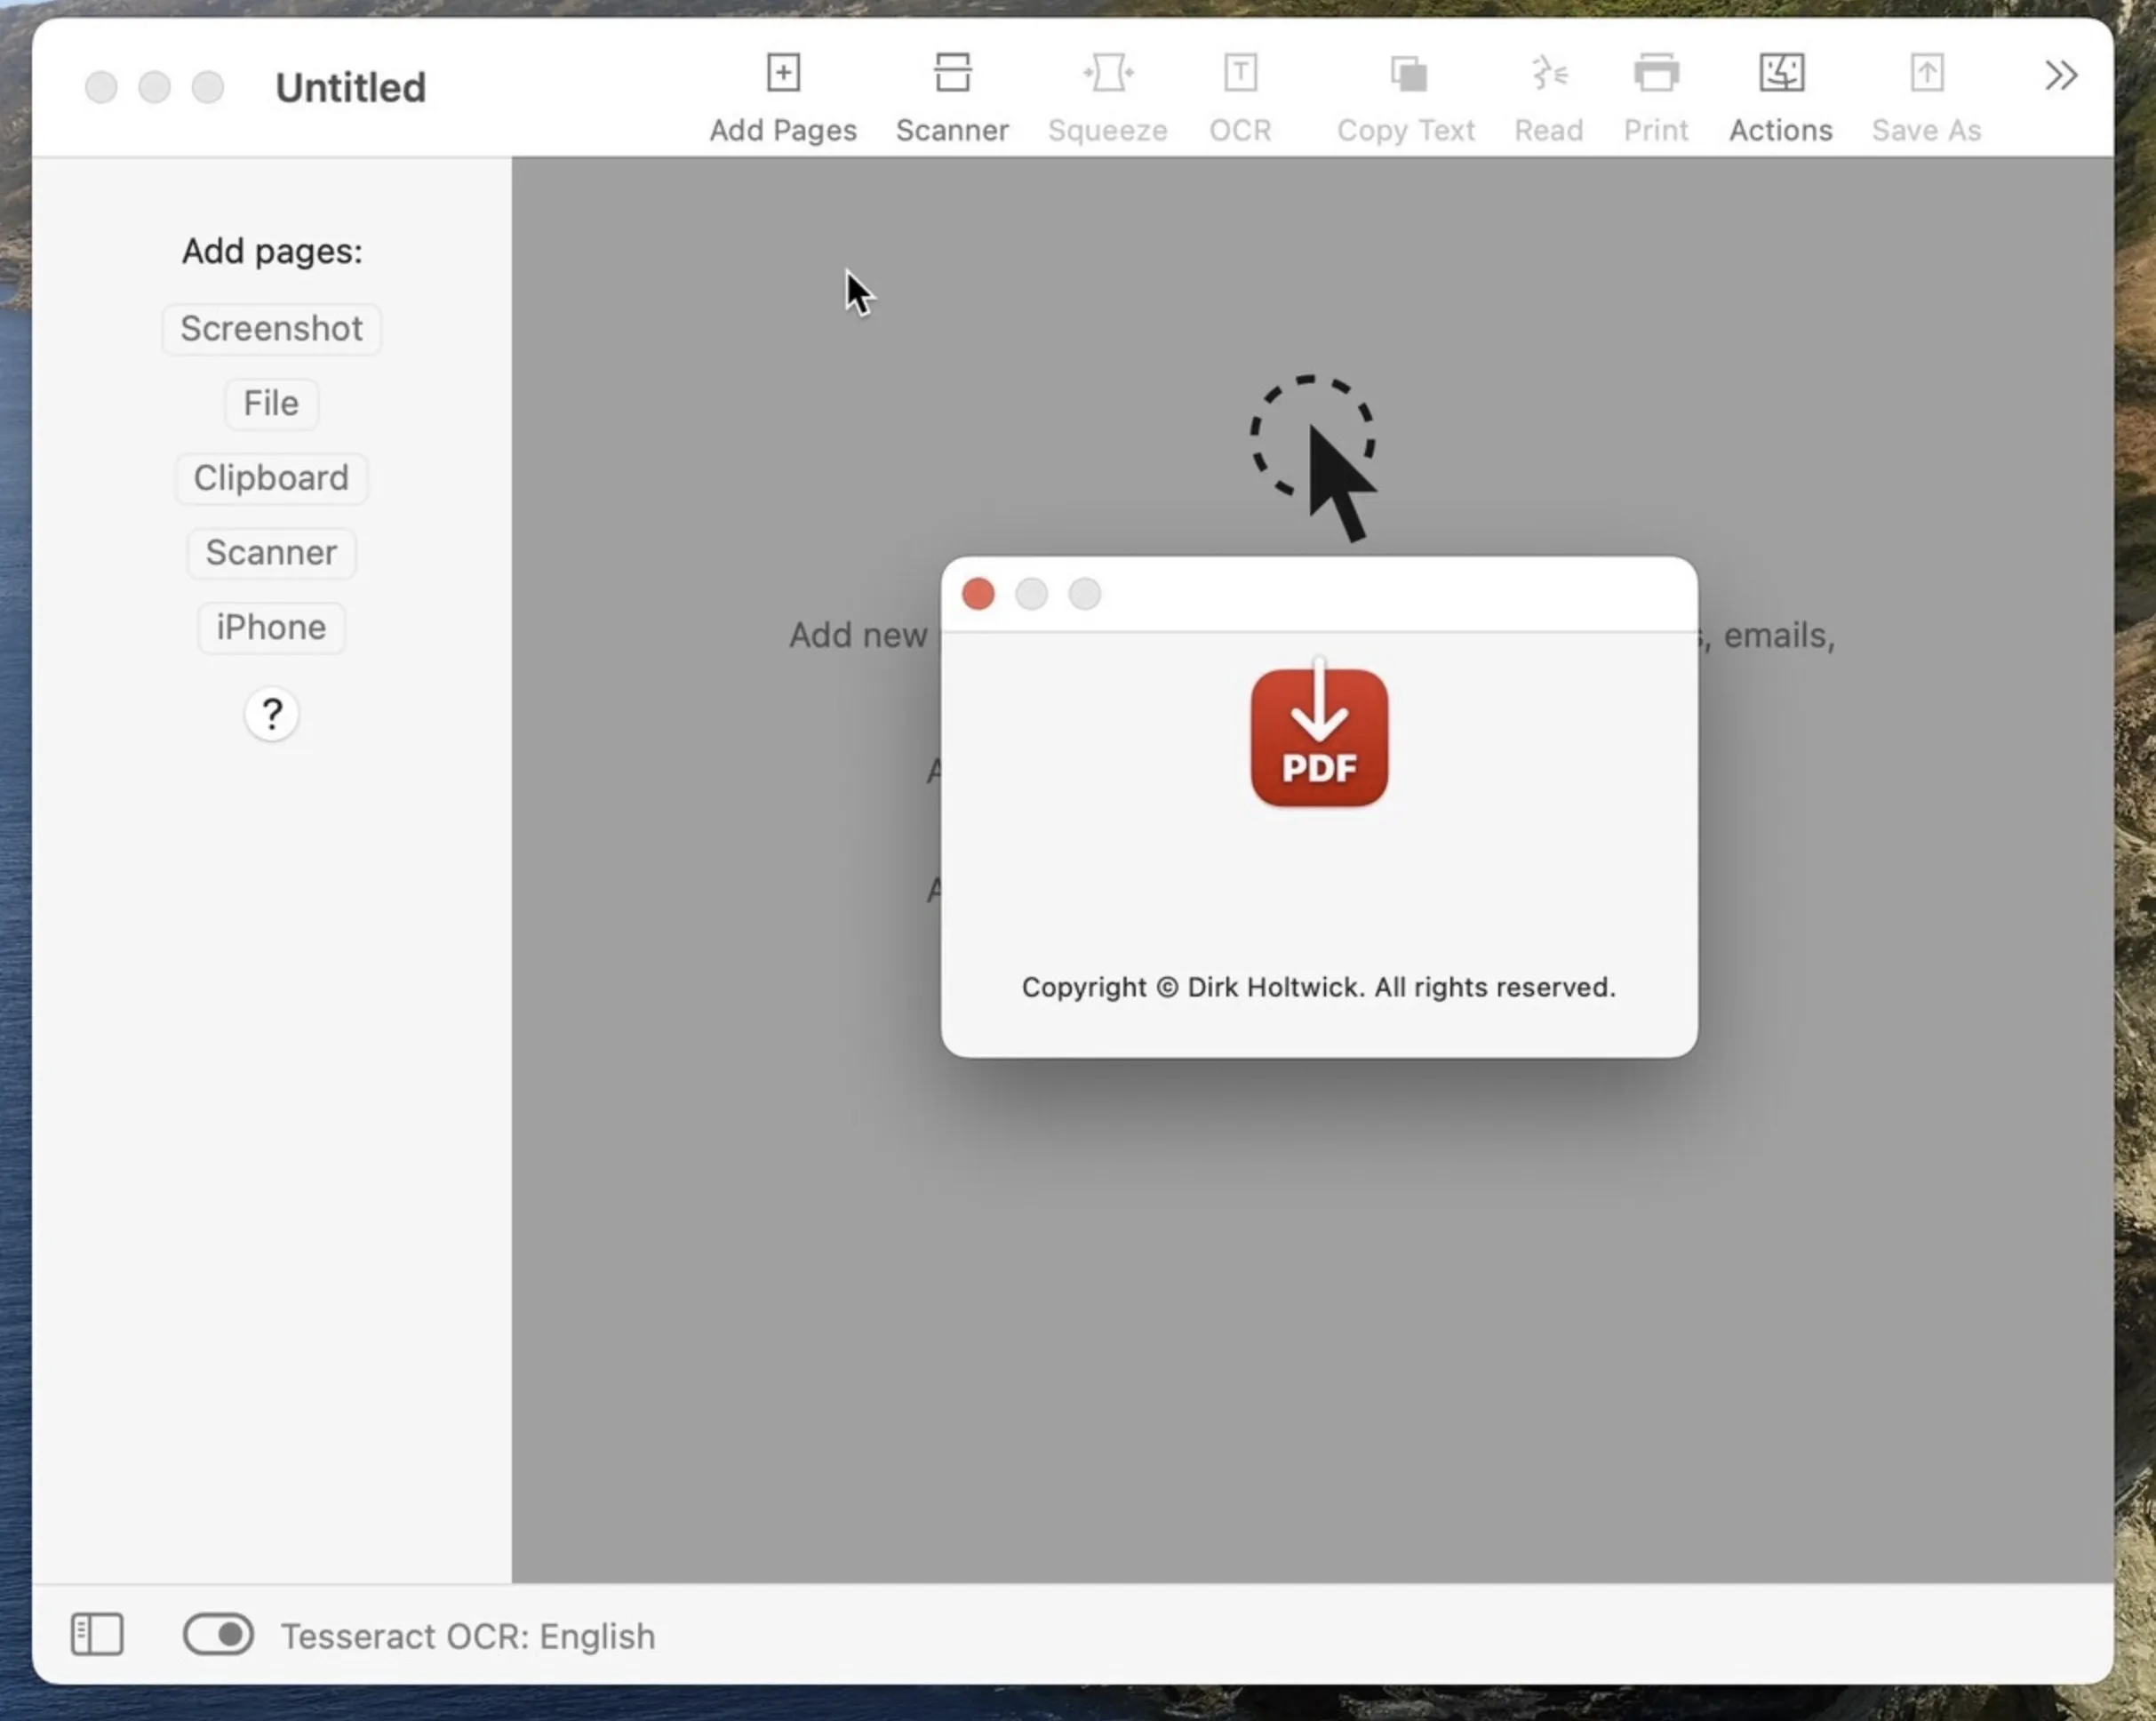
Task: Click the Save As toolbar icon
Action: coord(1927,74)
